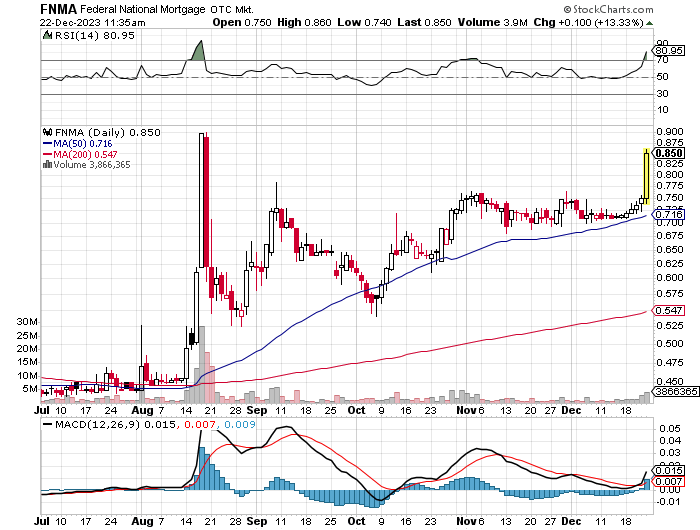Click Aug on the price panel date axis
The height and width of the screenshot is (530, 700).
pyautogui.click(x=142, y=410)
